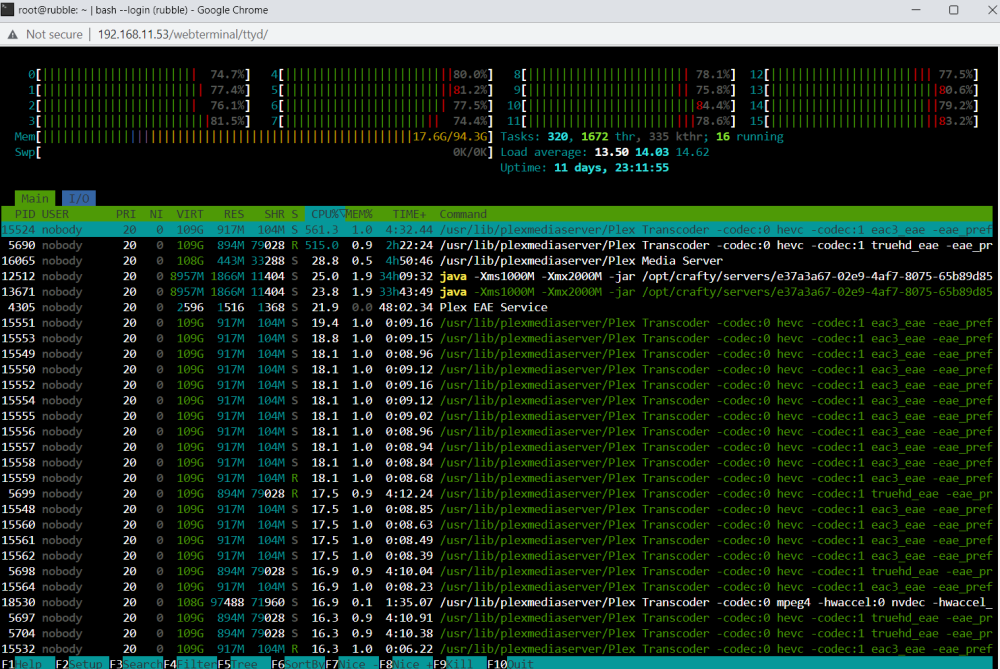Viewport: 1000px width, 669px height.
Task: Open the F6 SortBy menu
Action: pyautogui.click(x=298, y=663)
